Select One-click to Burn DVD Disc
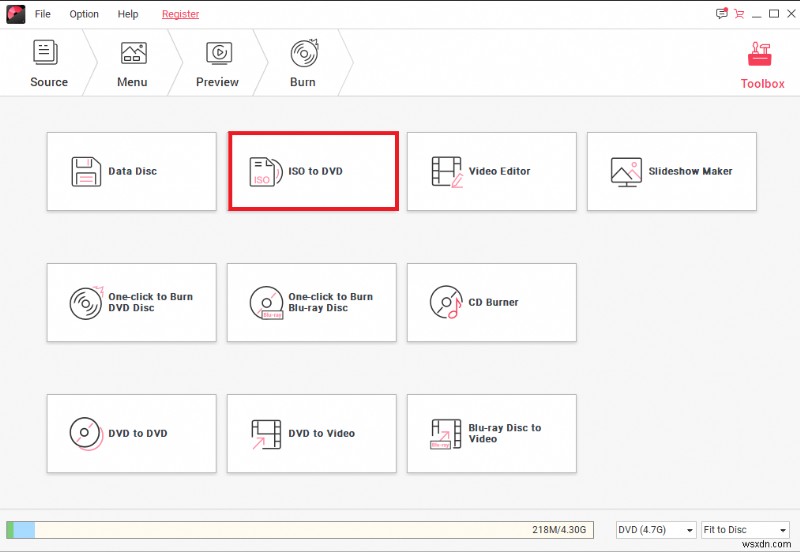Image resolution: width=800 pixels, height=552 pixels. coord(132,303)
